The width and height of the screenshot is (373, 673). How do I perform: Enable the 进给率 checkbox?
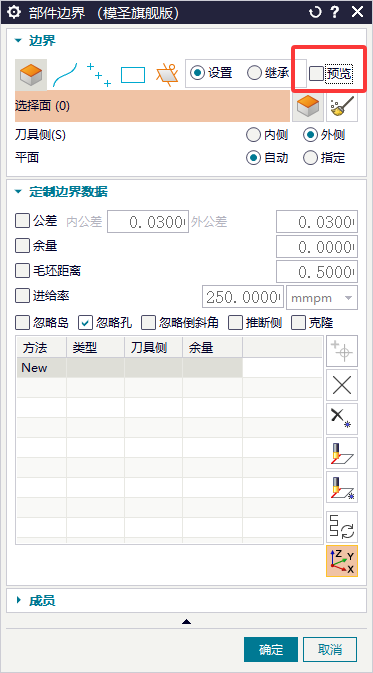coord(22,296)
